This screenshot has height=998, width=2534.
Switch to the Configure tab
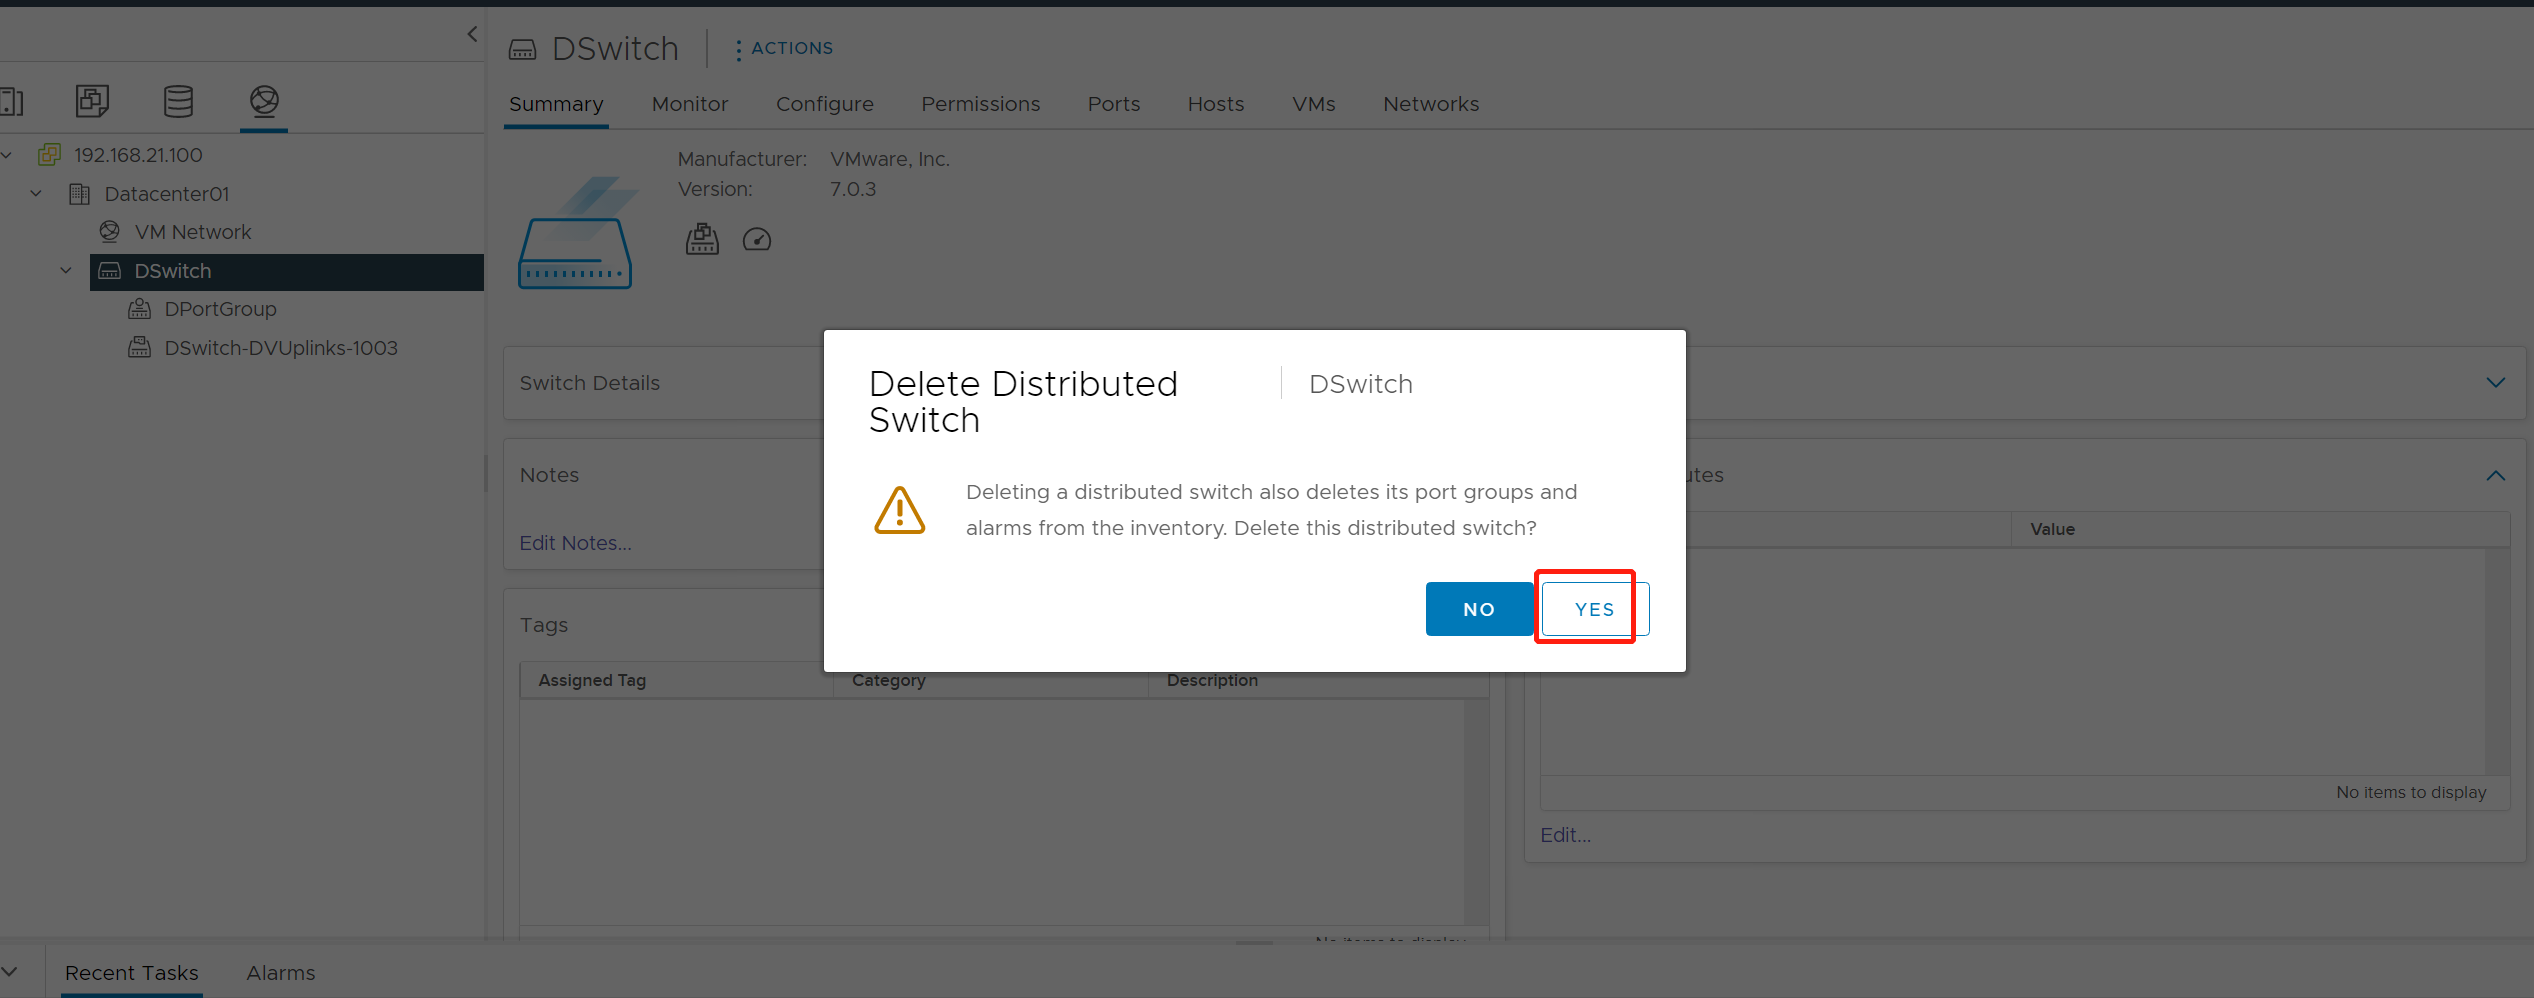coord(825,104)
